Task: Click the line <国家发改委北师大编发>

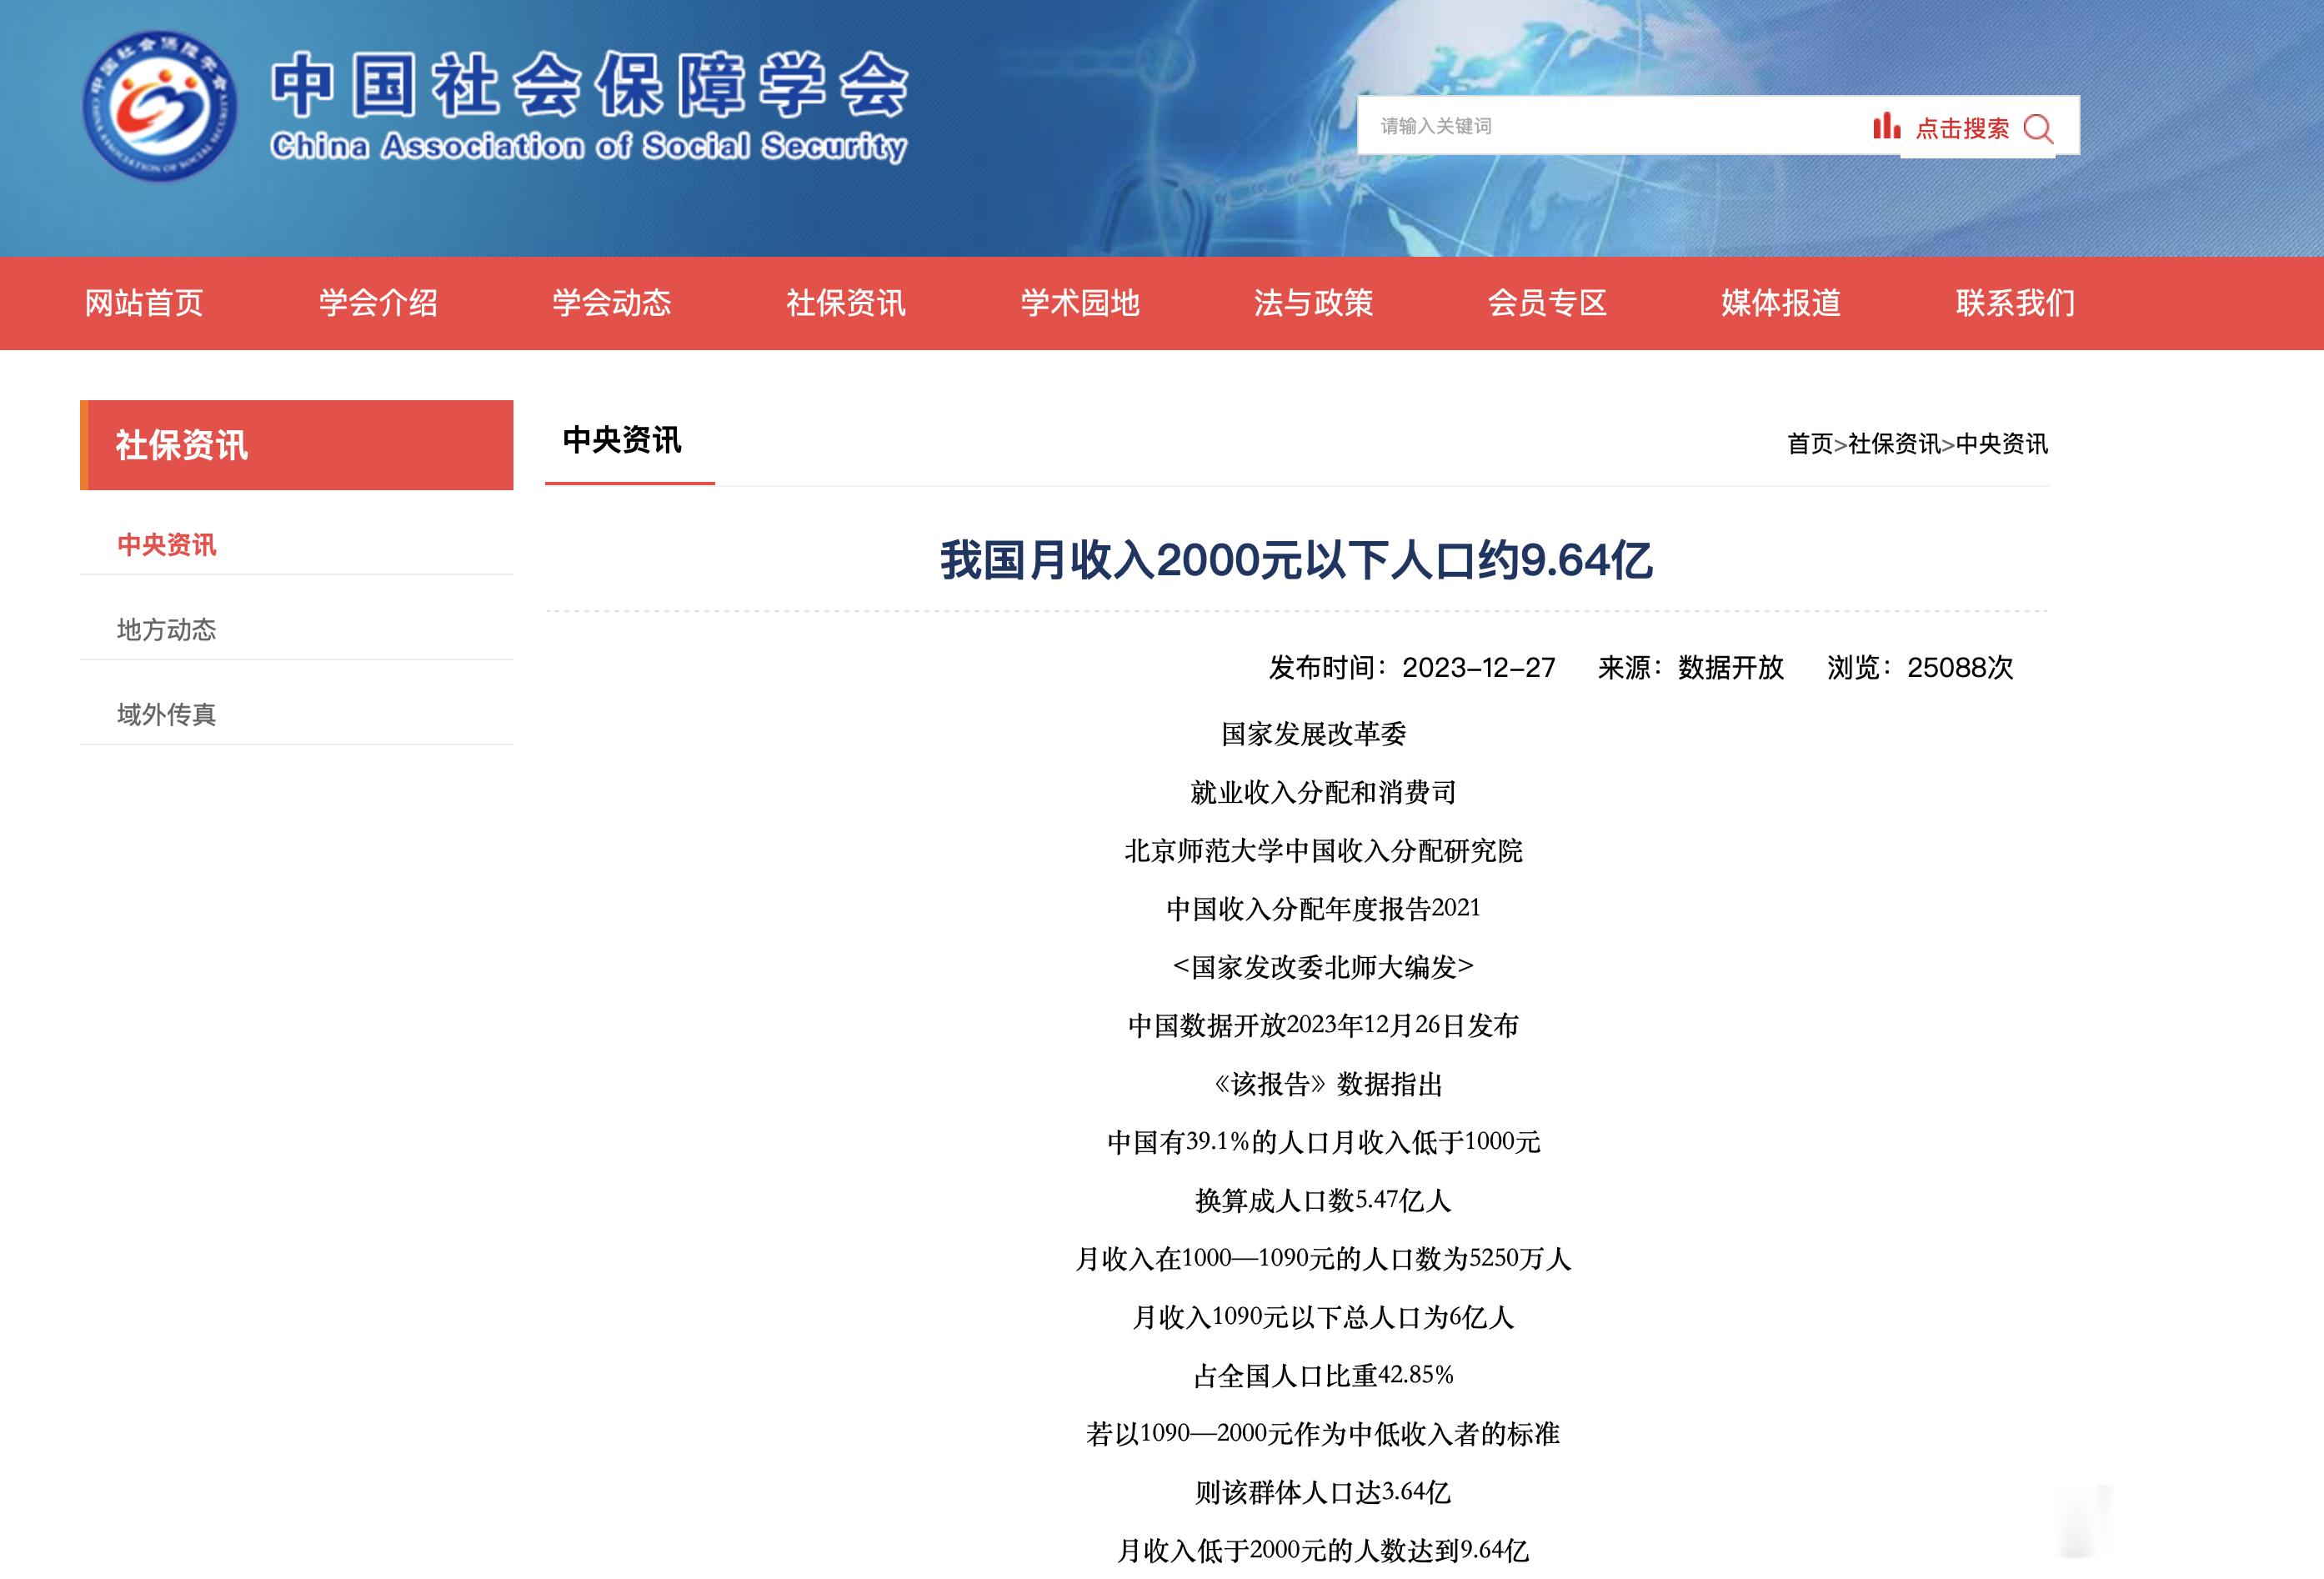Action: point(1323,967)
